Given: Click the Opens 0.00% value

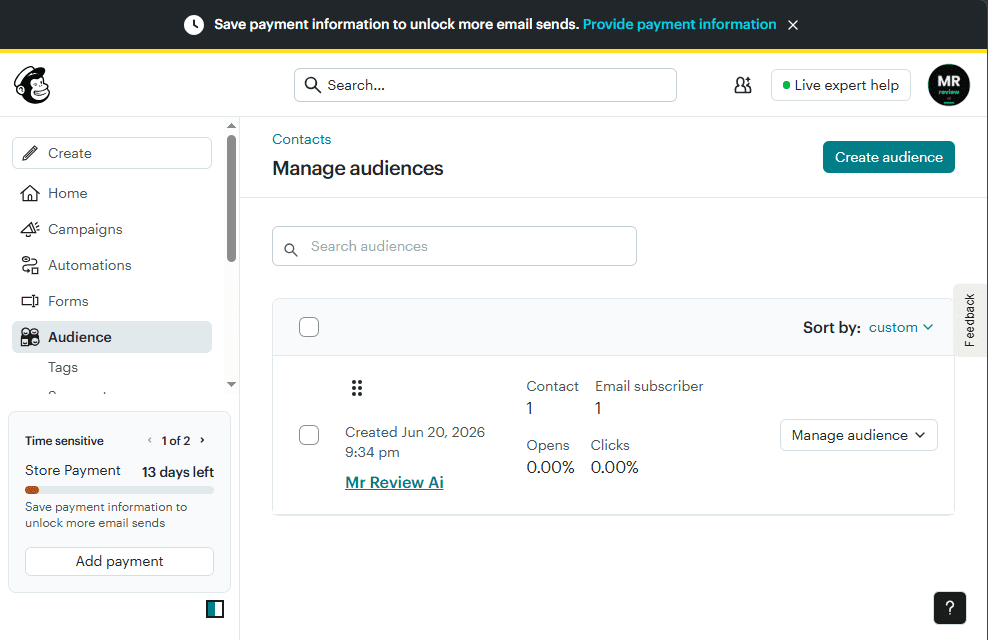Looking at the screenshot, I should [x=550, y=467].
